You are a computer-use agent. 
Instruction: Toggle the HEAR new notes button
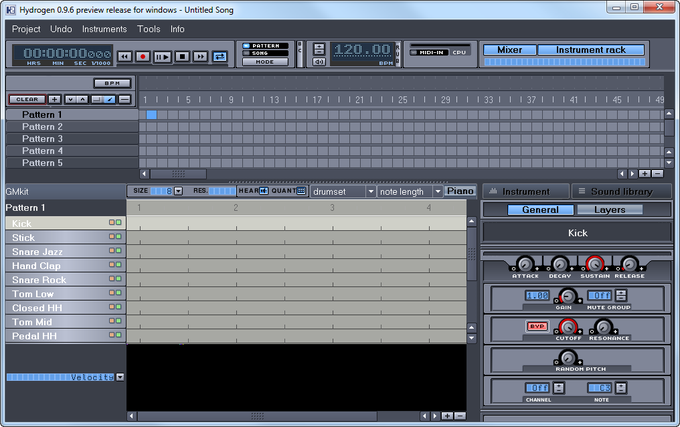264,191
